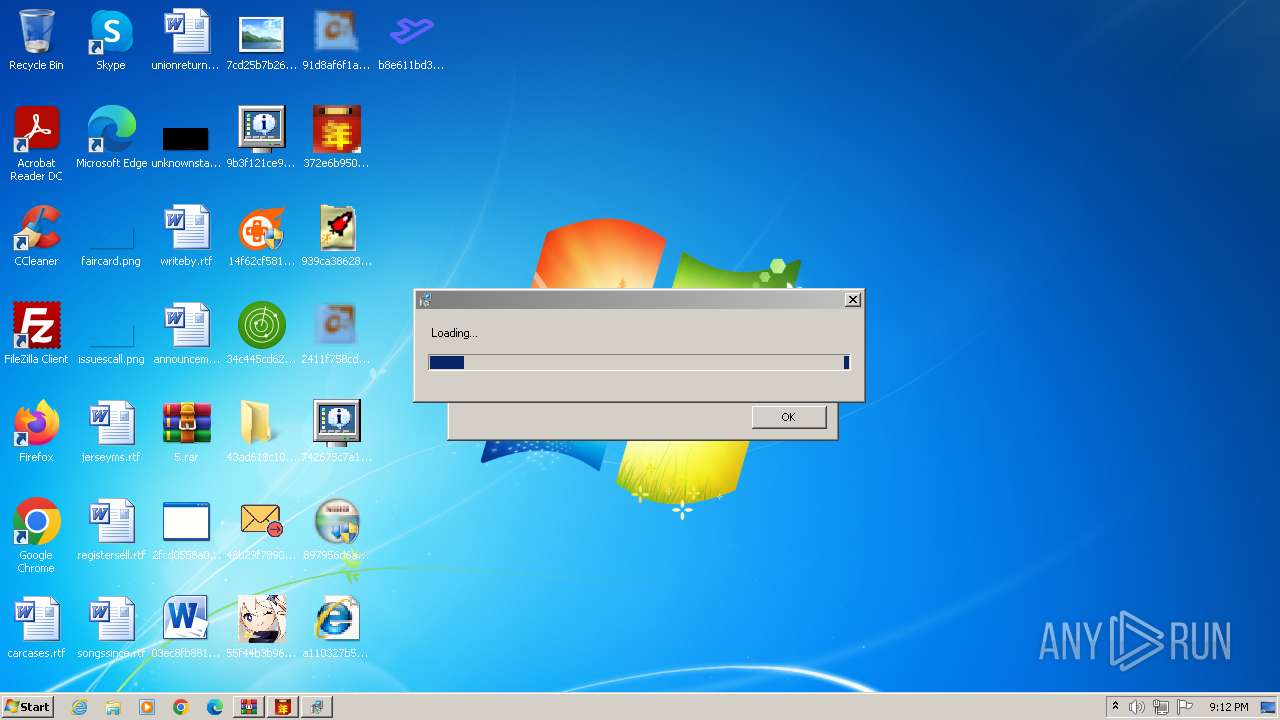Select the 2fcd0558a0 window icon file
This screenshot has height=720, width=1280.
pos(186,531)
